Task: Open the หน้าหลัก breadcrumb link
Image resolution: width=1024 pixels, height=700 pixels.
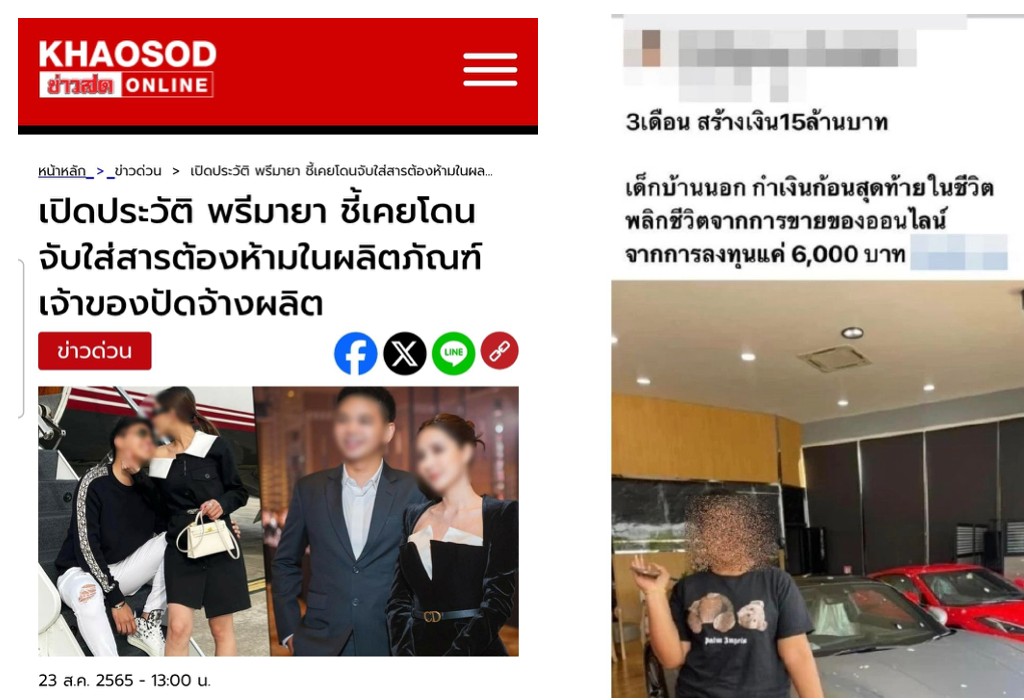Action: (x=62, y=171)
